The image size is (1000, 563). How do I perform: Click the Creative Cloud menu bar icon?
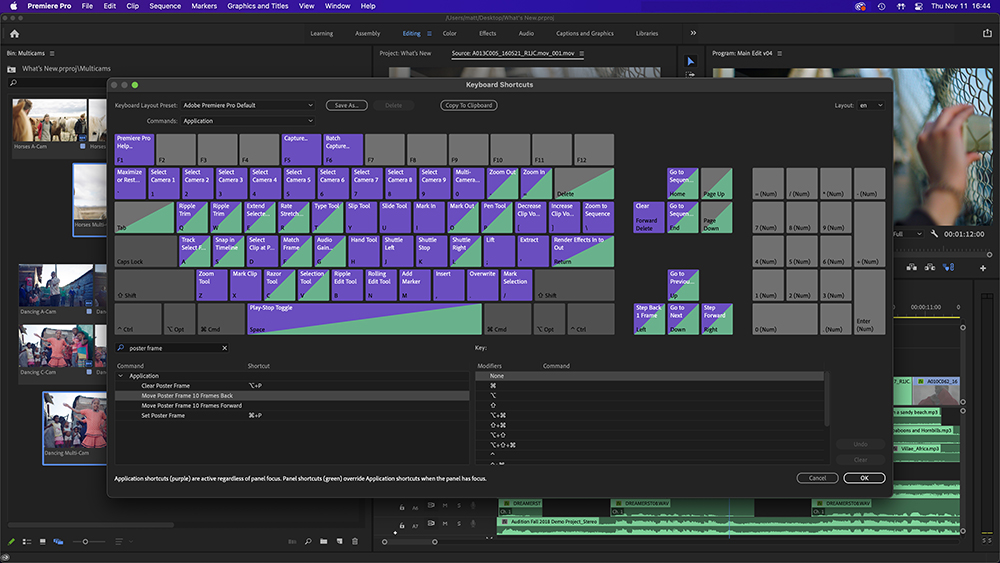[860, 6]
